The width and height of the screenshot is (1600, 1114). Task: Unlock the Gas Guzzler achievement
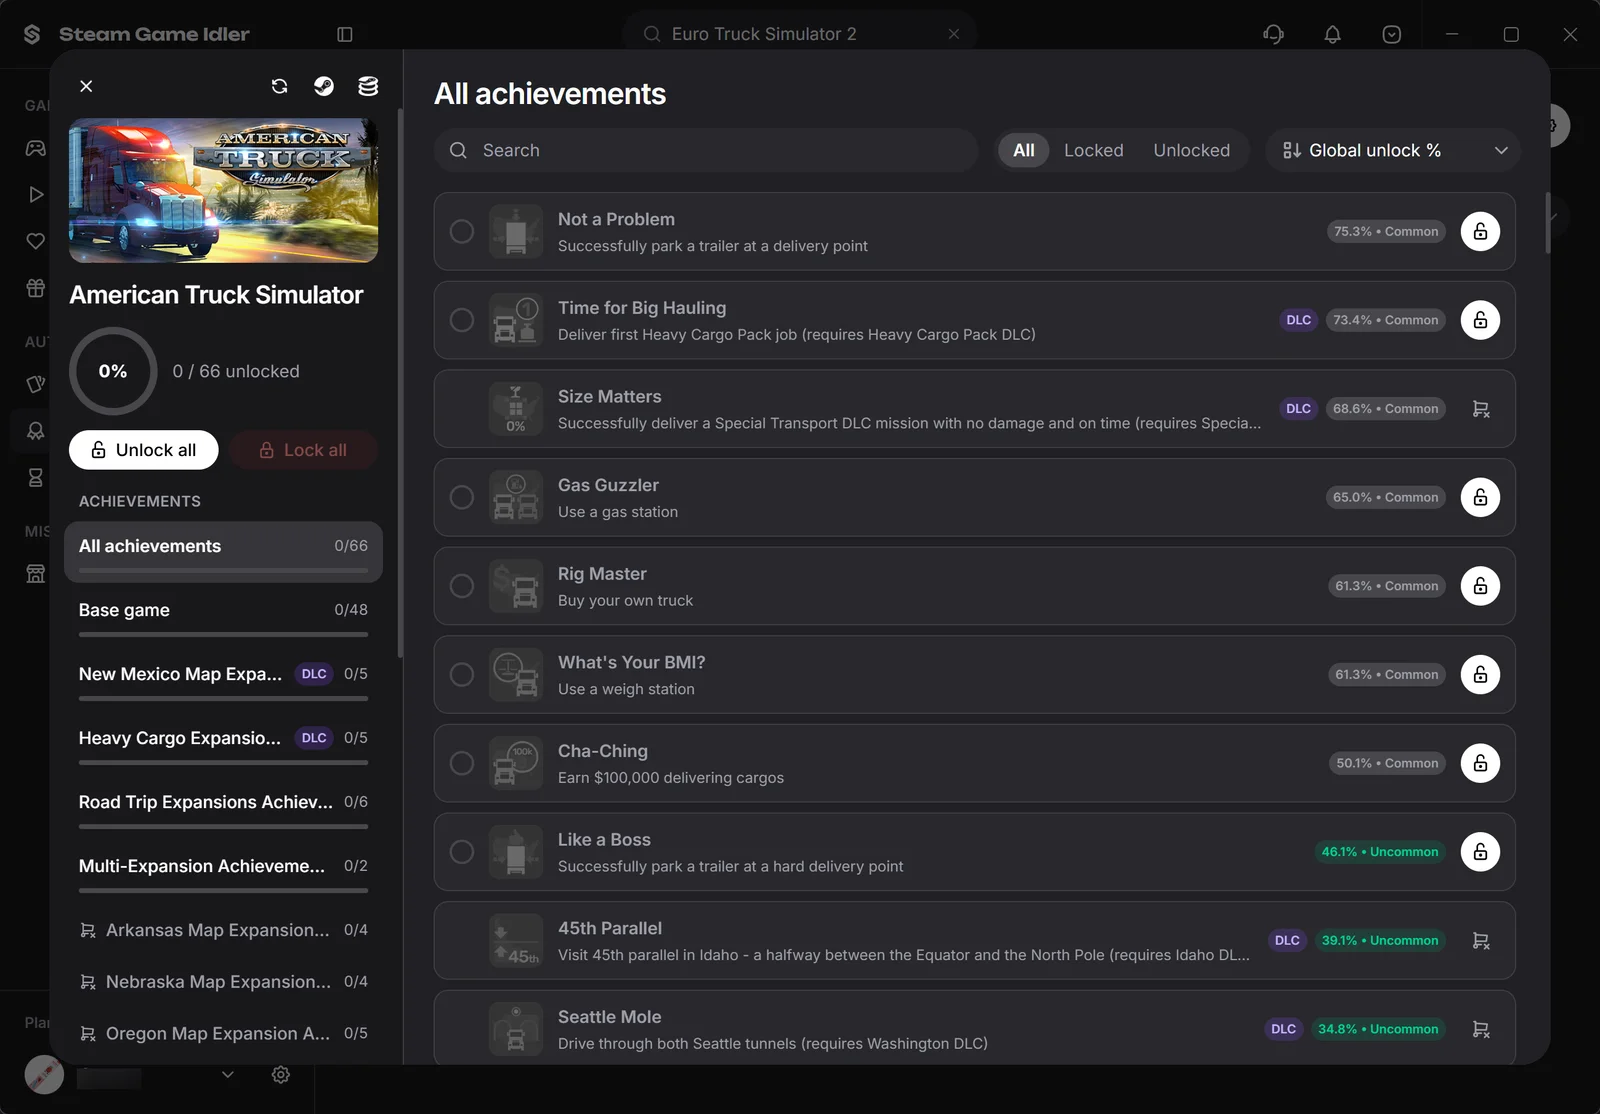(1480, 497)
